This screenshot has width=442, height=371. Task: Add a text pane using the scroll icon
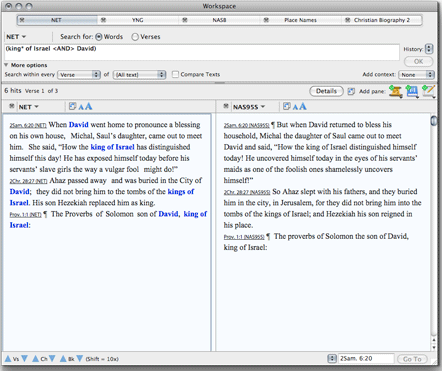(395, 91)
